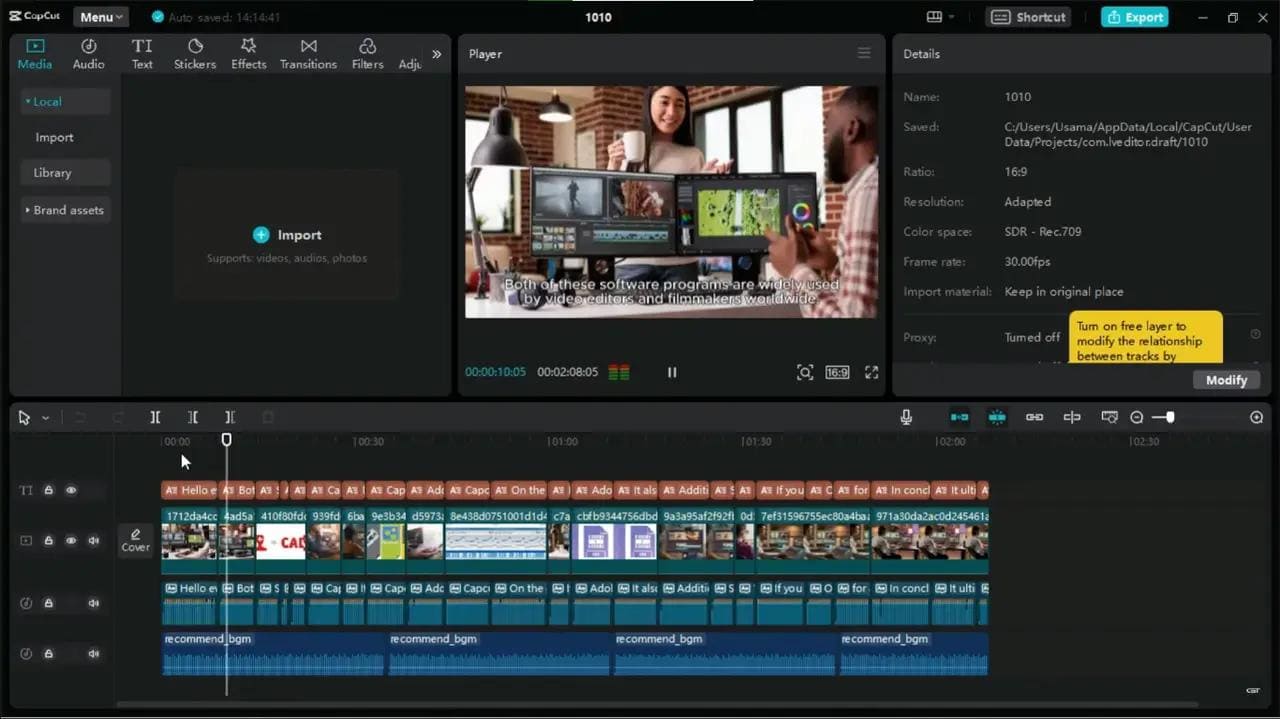The height and width of the screenshot is (719, 1280).
Task: Click the timeline zoom slider handle
Action: (x=1170, y=417)
